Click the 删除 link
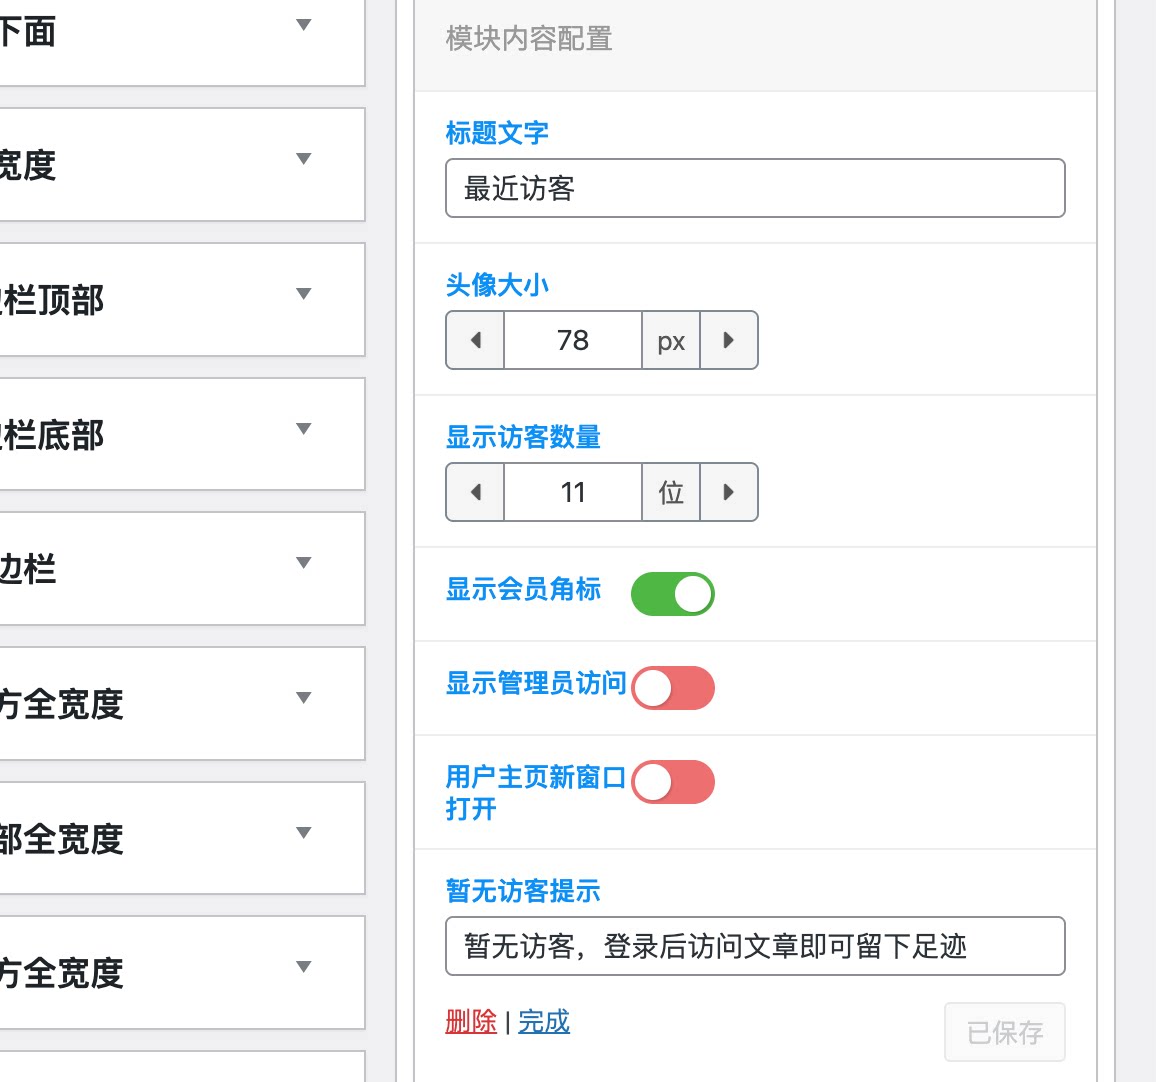Image resolution: width=1156 pixels, height=1082 pixels. (x=471, y=1022)
